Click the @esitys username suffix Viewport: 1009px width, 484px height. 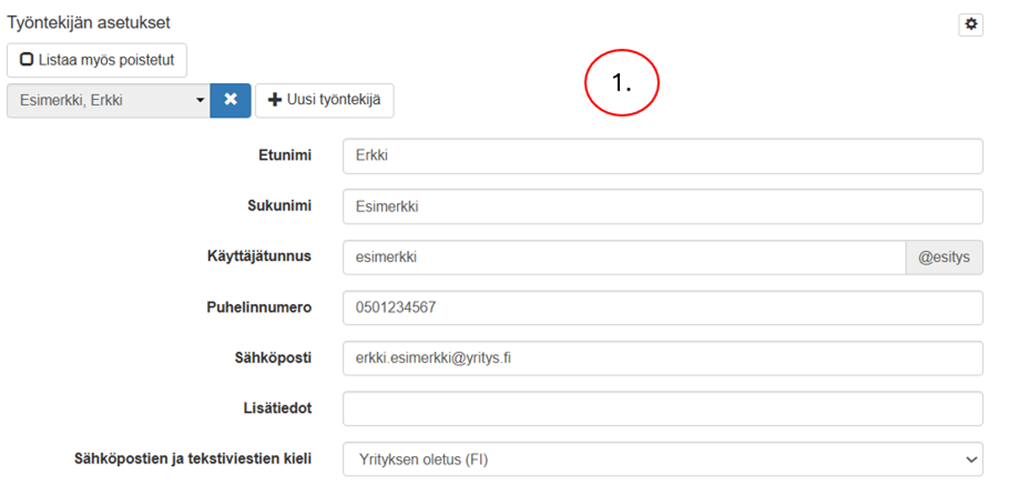(x=944, y=257)
